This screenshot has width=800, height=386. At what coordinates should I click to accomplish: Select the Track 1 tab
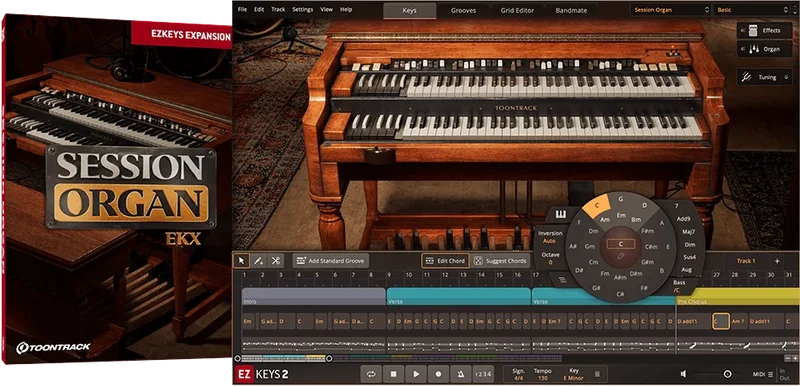point(745,261)
